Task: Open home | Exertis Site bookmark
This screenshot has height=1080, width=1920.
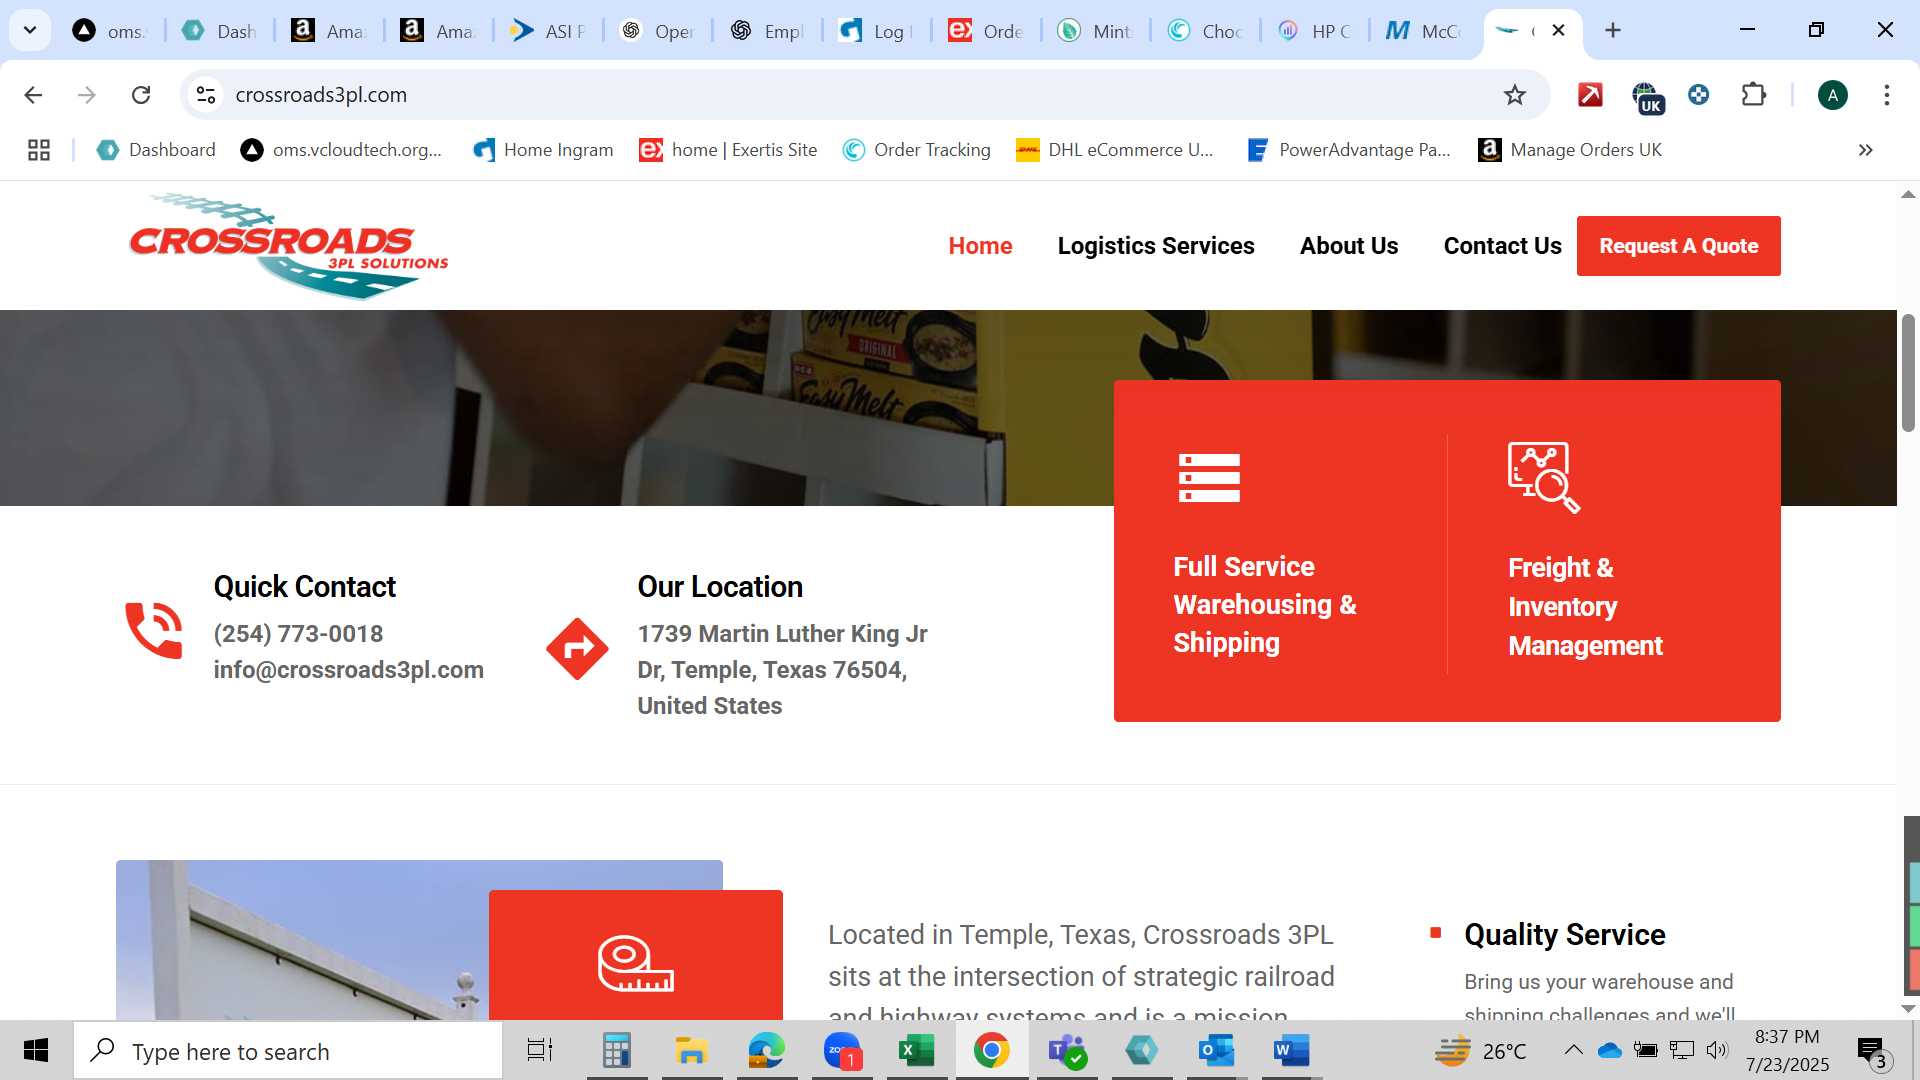Action: click(728, 150)
